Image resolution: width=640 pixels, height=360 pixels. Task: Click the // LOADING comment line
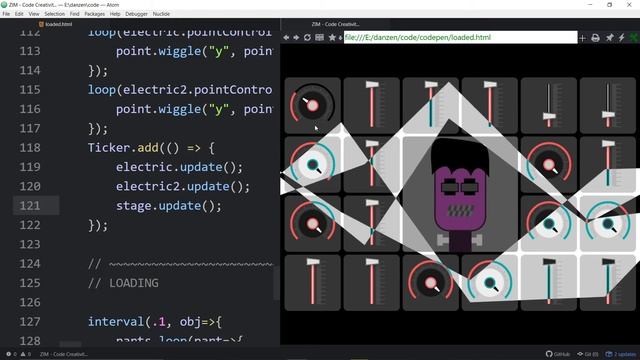tap(123, 283)
